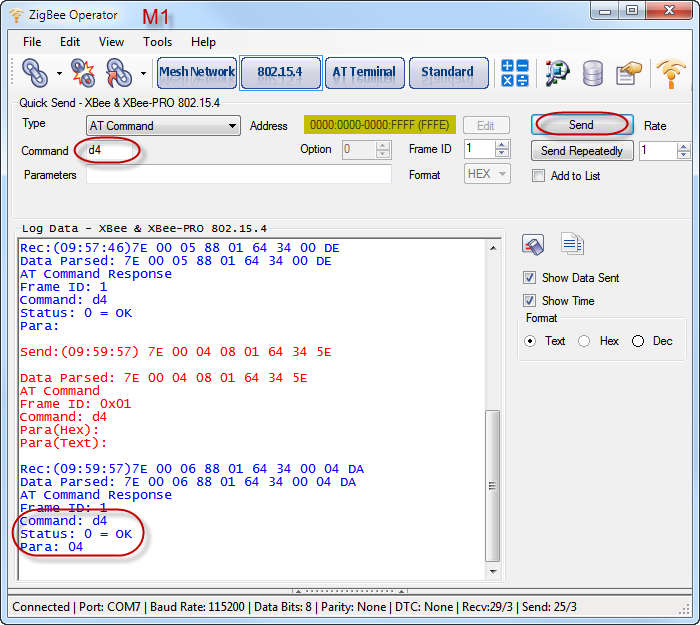Click 'Send:(09:59:57)' log line

[x=175, y=352]
